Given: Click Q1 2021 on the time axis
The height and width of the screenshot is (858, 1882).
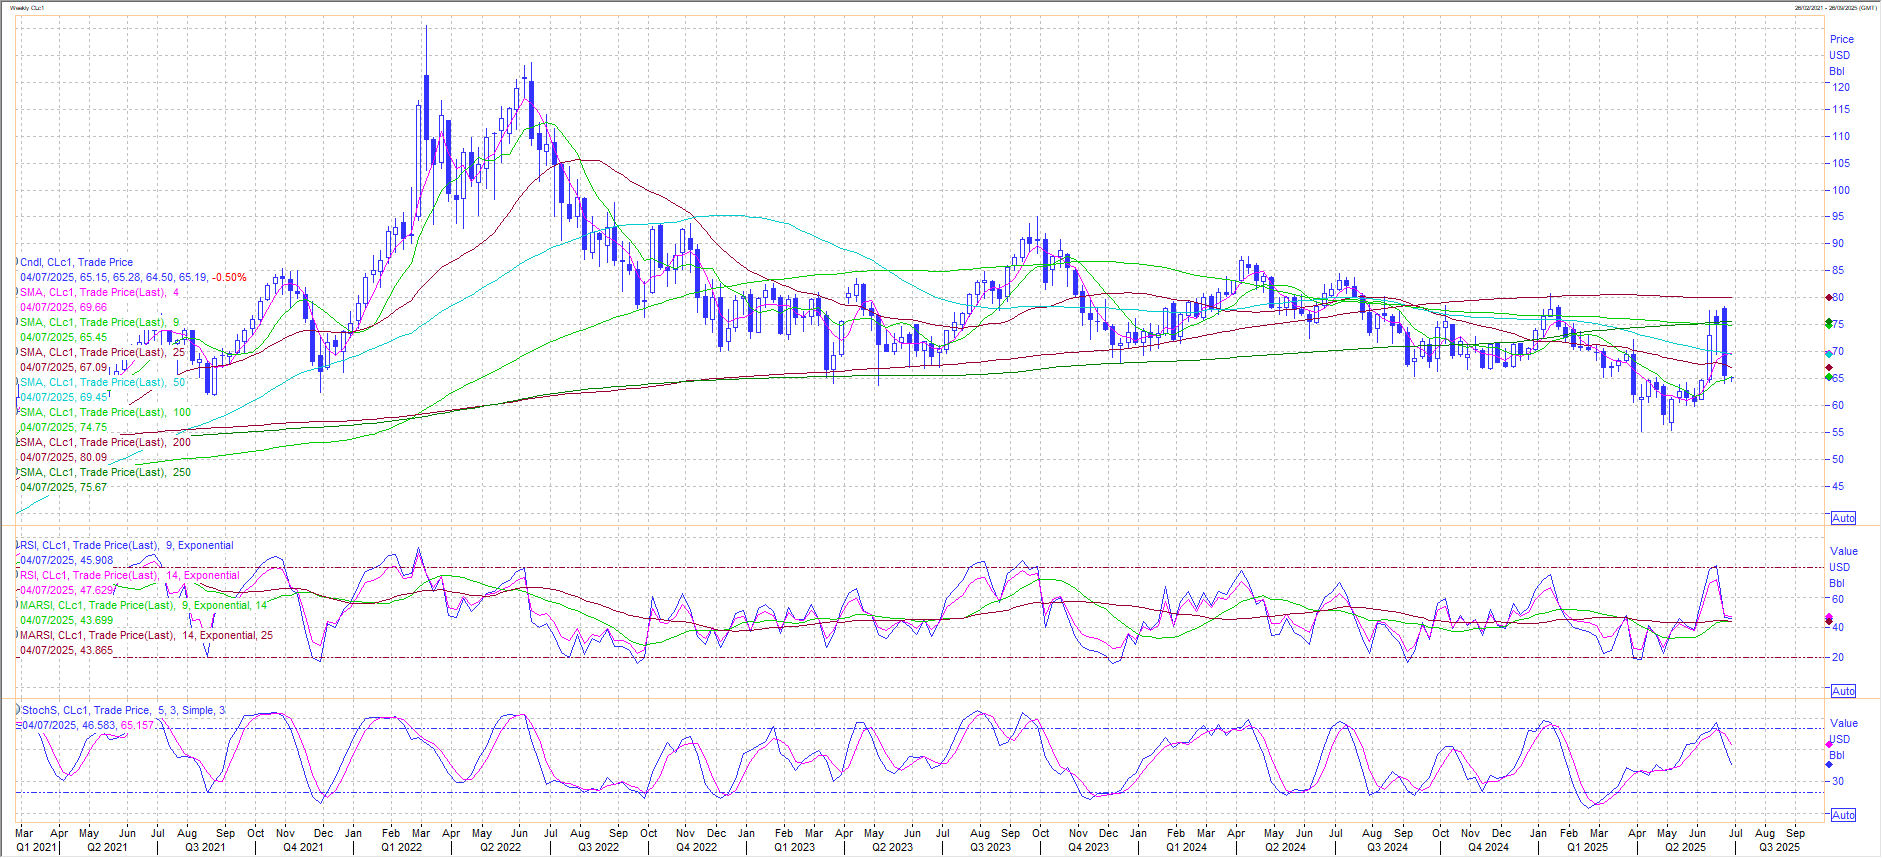Looking at the screenshot, I should coord(36,847).
